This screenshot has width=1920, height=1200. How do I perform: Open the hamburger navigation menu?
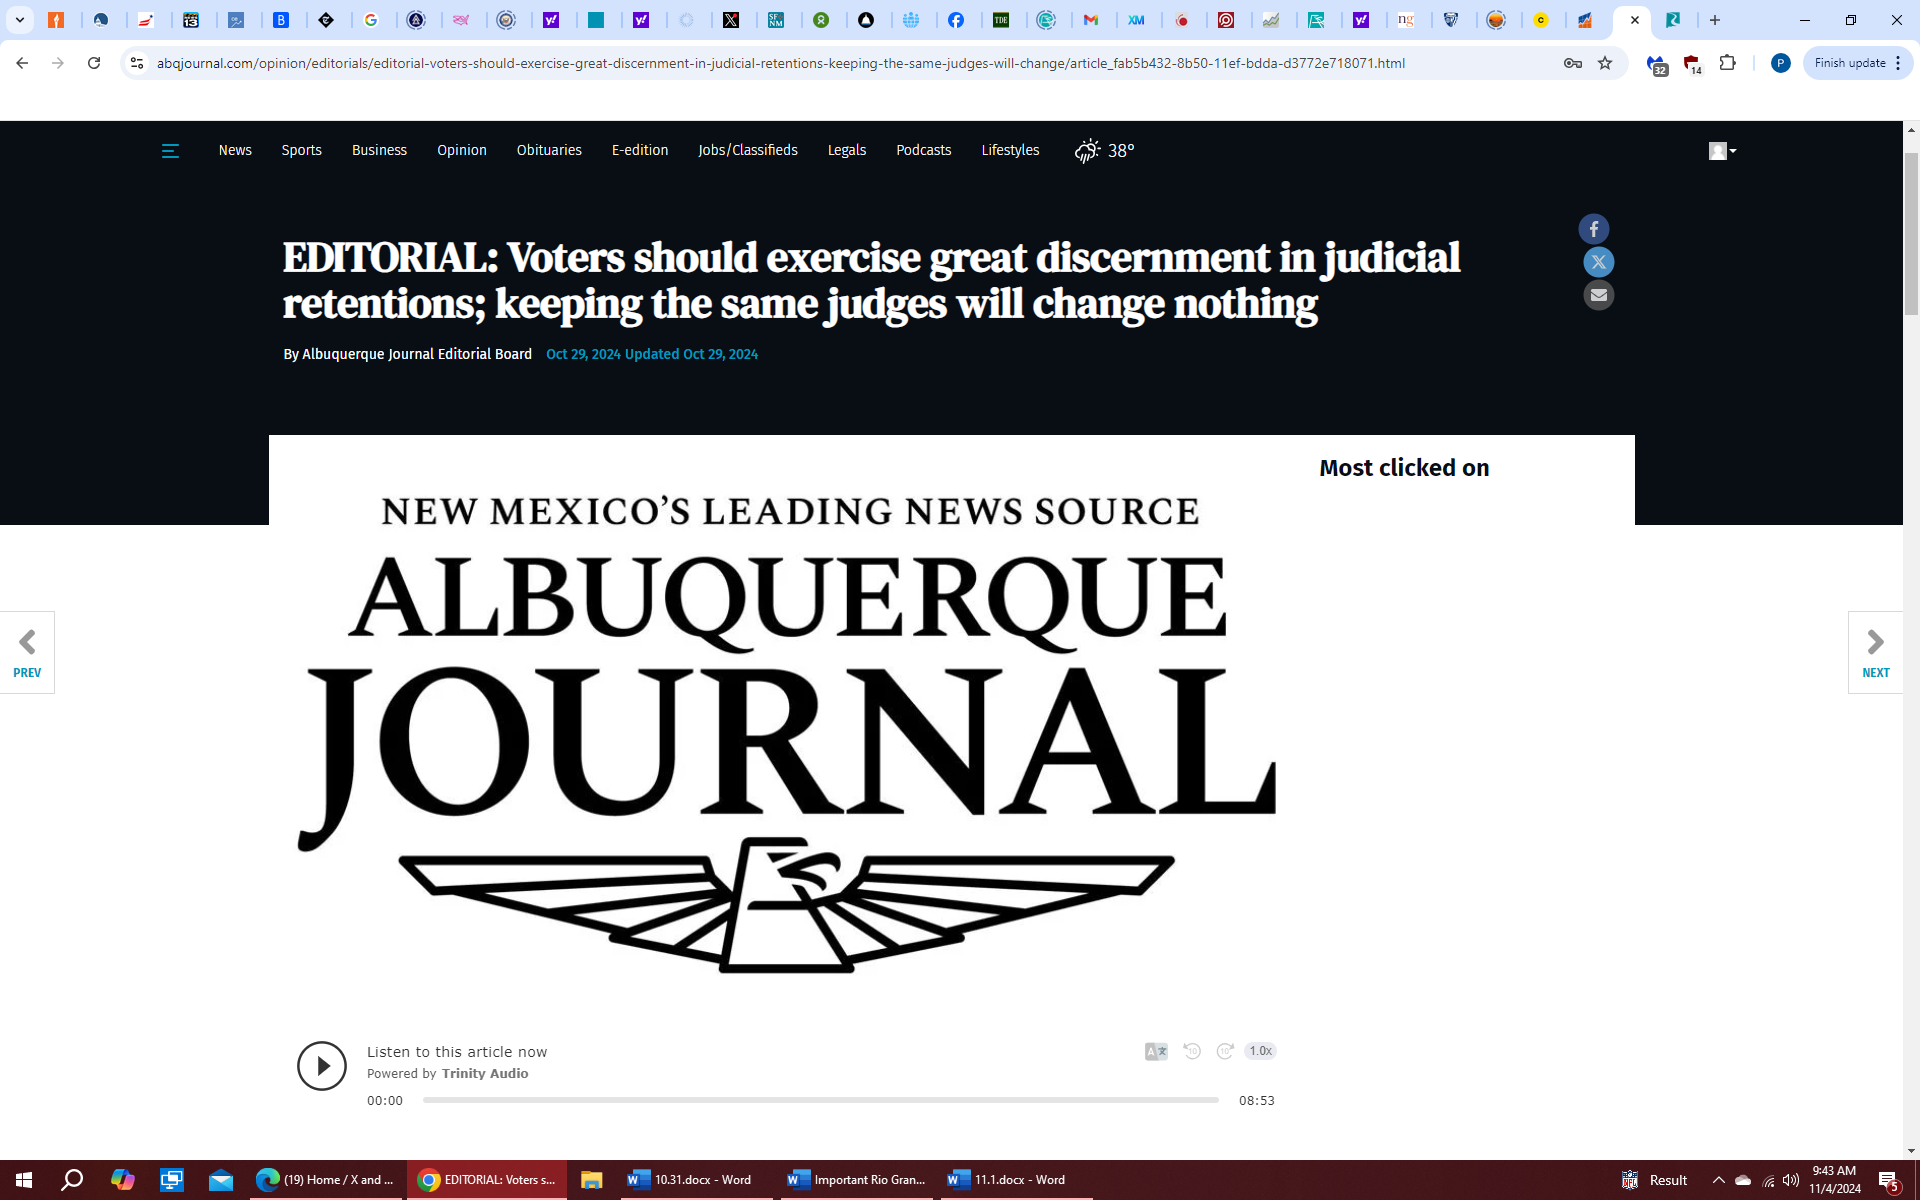(x=170, y=151)
